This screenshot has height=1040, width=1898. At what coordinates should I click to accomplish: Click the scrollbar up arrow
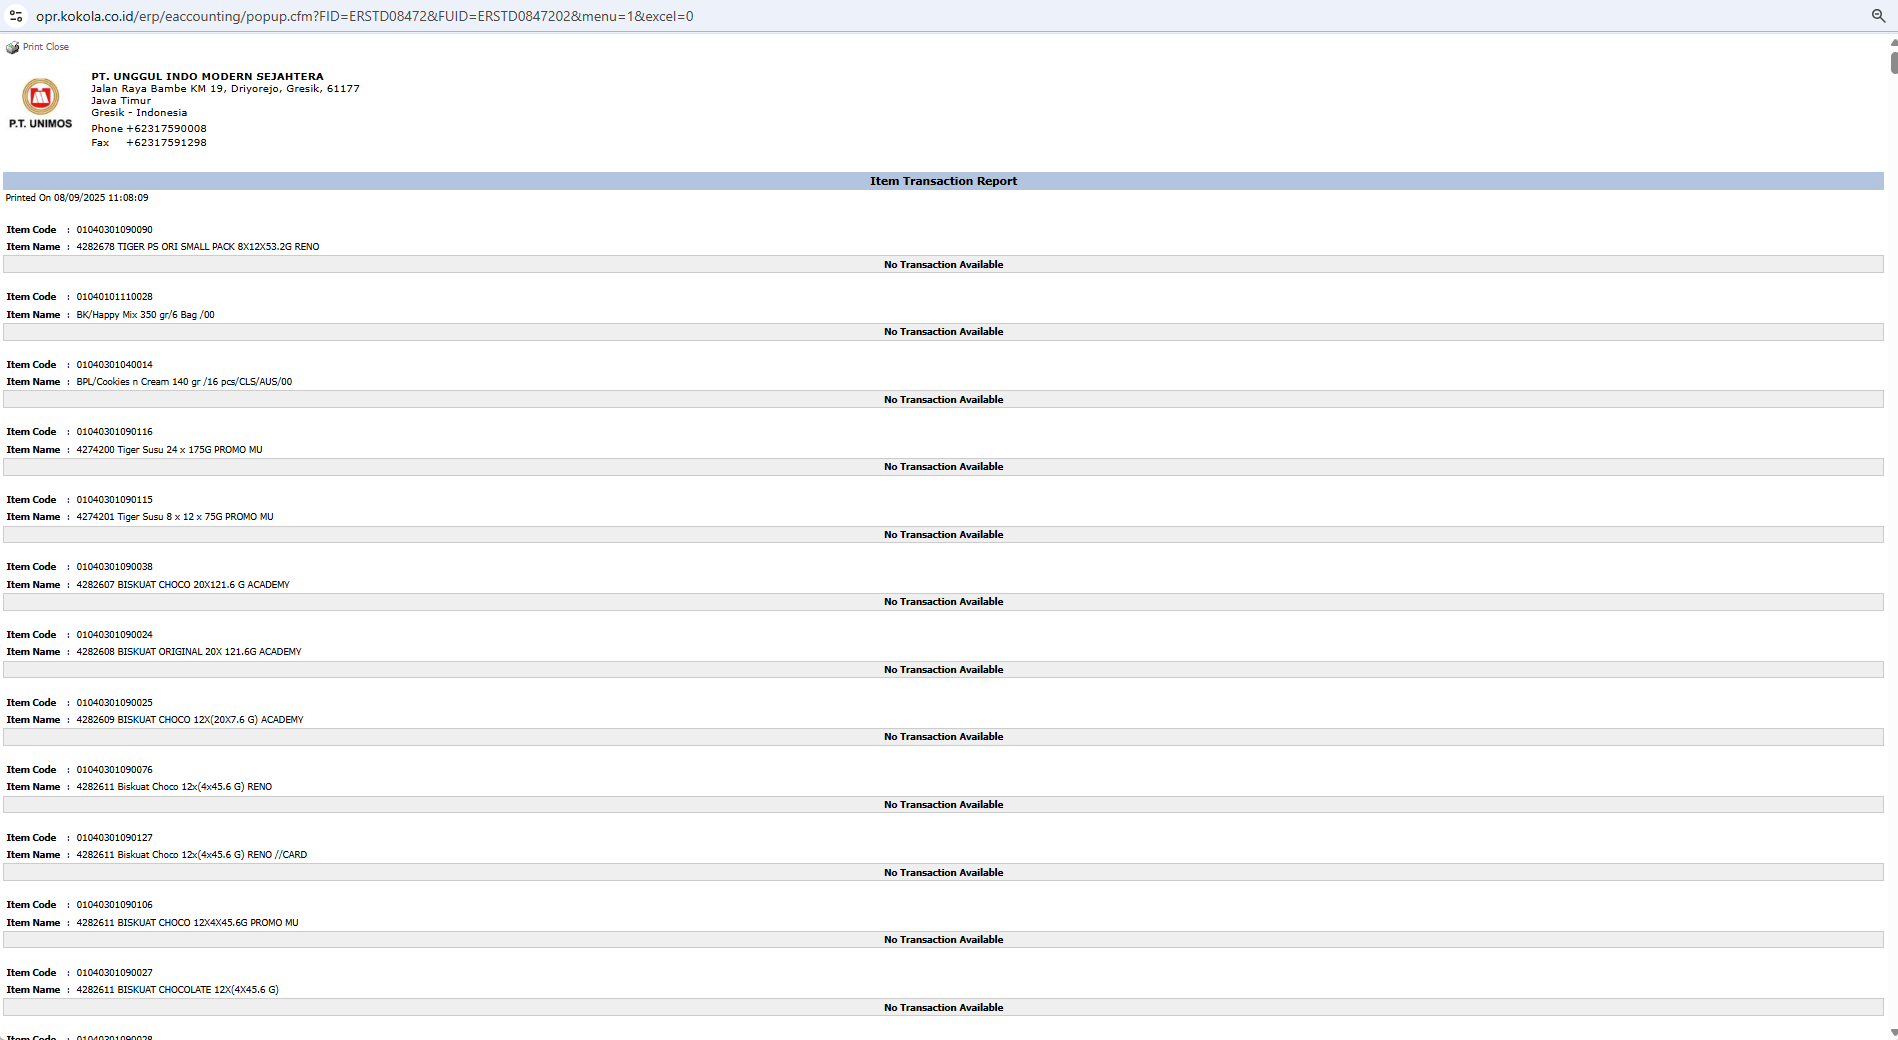(1893, 42)
